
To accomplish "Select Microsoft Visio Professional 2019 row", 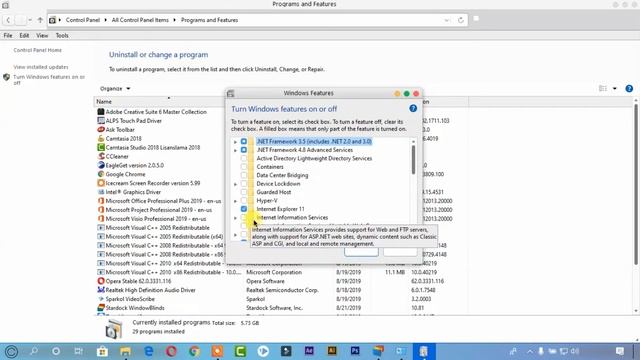I will [x=161, y=219].
